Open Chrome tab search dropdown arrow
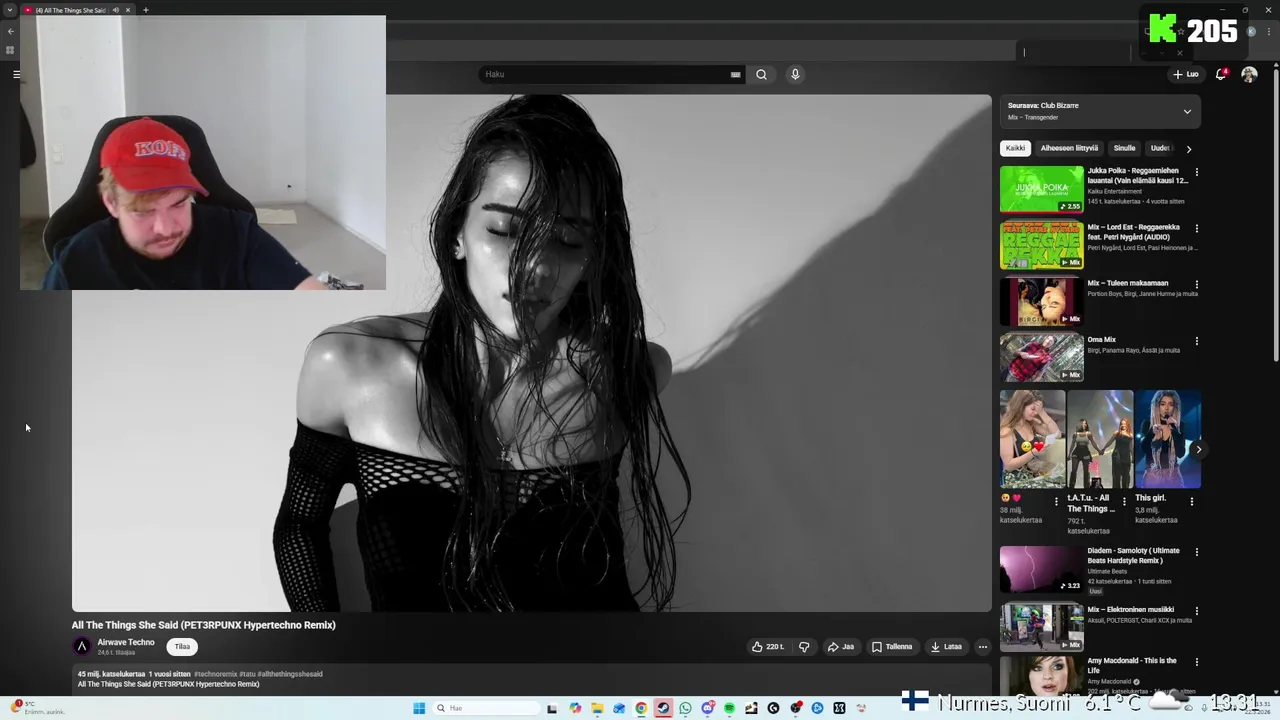Screen dimensions: 1280x720 pyautogui.click(x=10, y=10)
